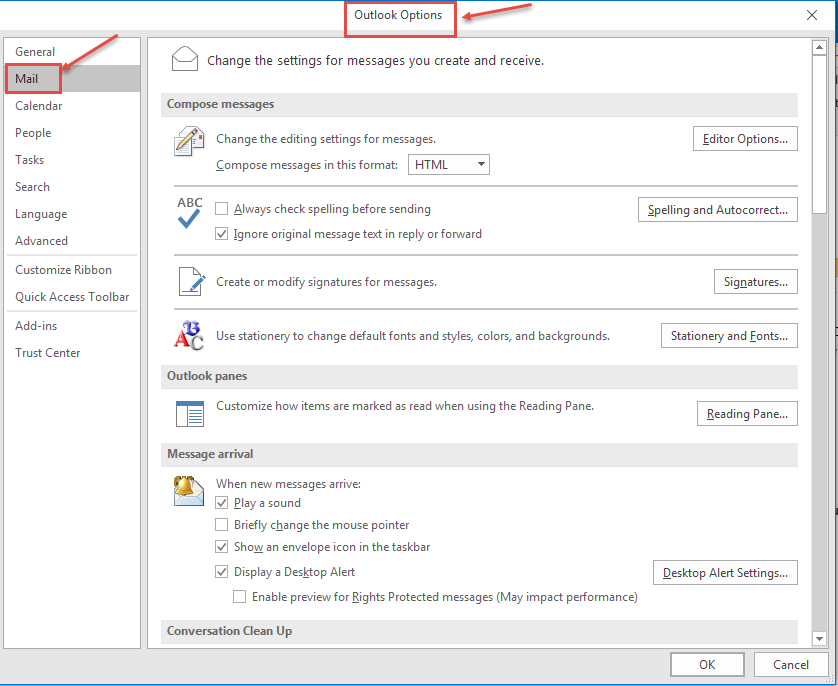Select the Add-ins category
The width and height of the screenshot is (838, 686).
pyautogui.click(x=72, y=325)
